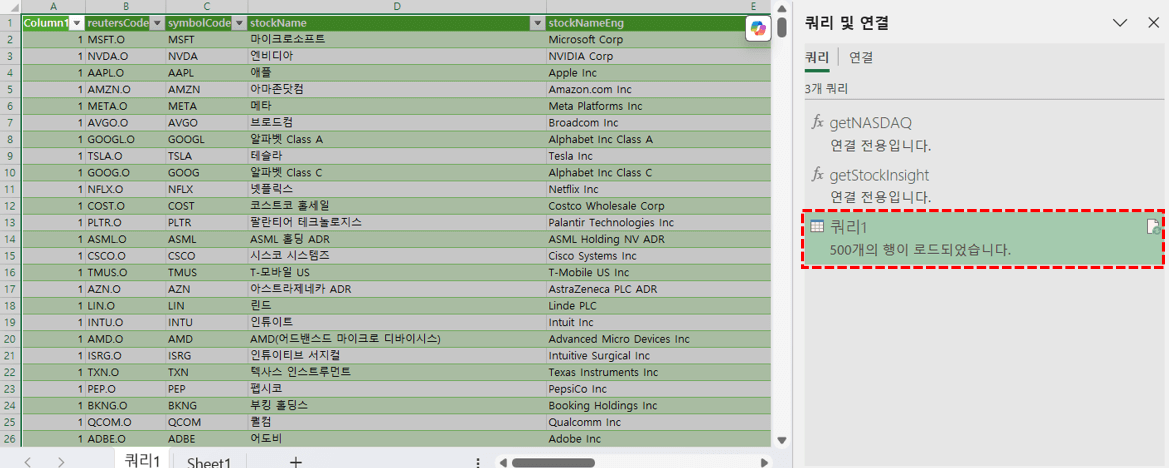Select the getNASDAQ query
Image resolution: width=1169 pixels, height=468 pixels.
[870, 122]
